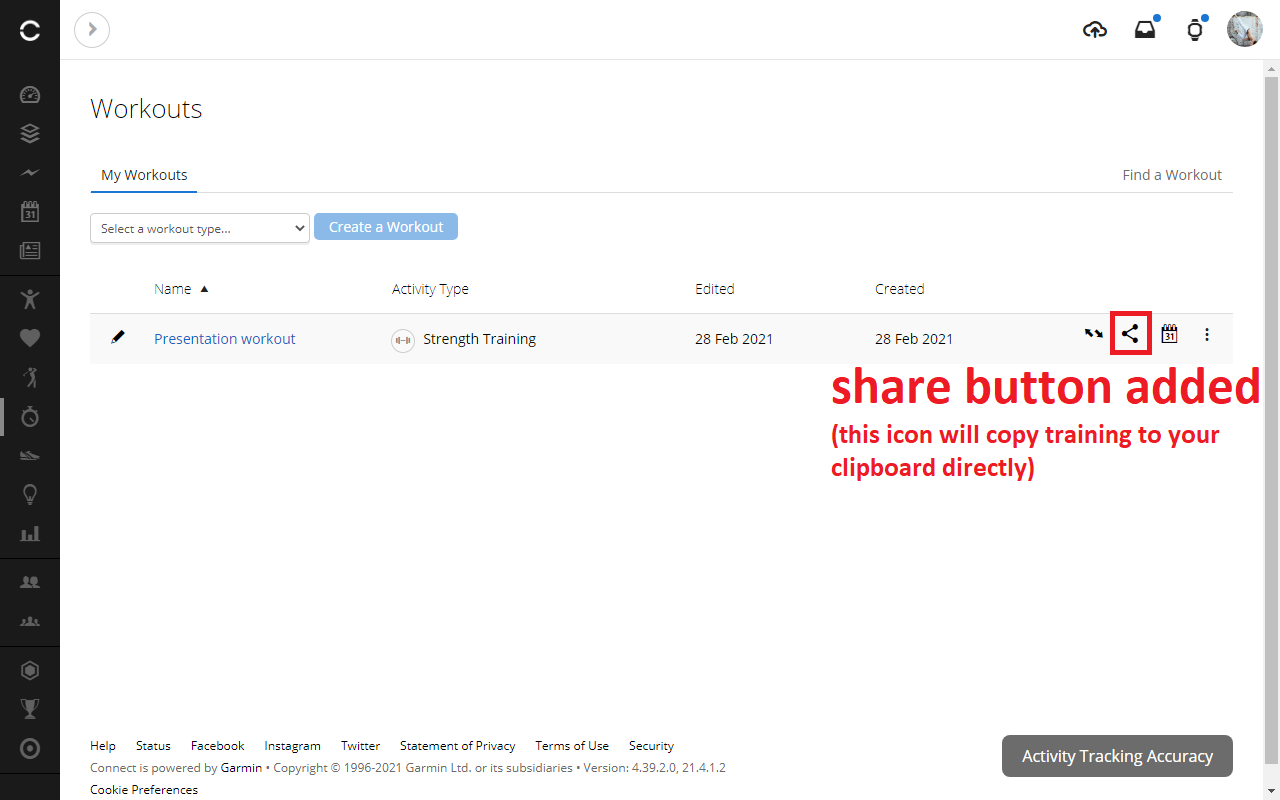
Task: Open the circular goals icon in sidebar
Action: pos(30,748)
